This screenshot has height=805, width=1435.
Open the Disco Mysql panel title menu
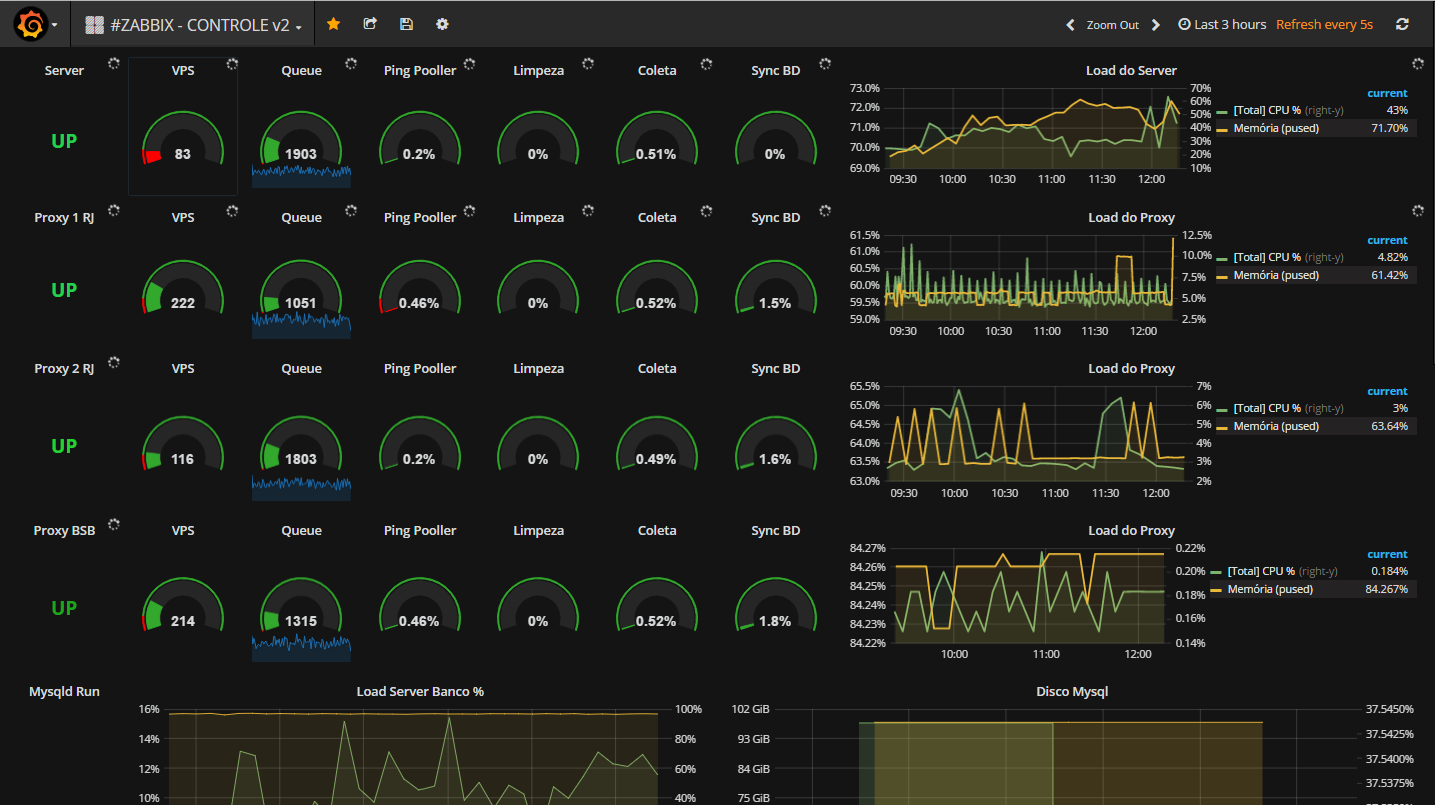1072,691
